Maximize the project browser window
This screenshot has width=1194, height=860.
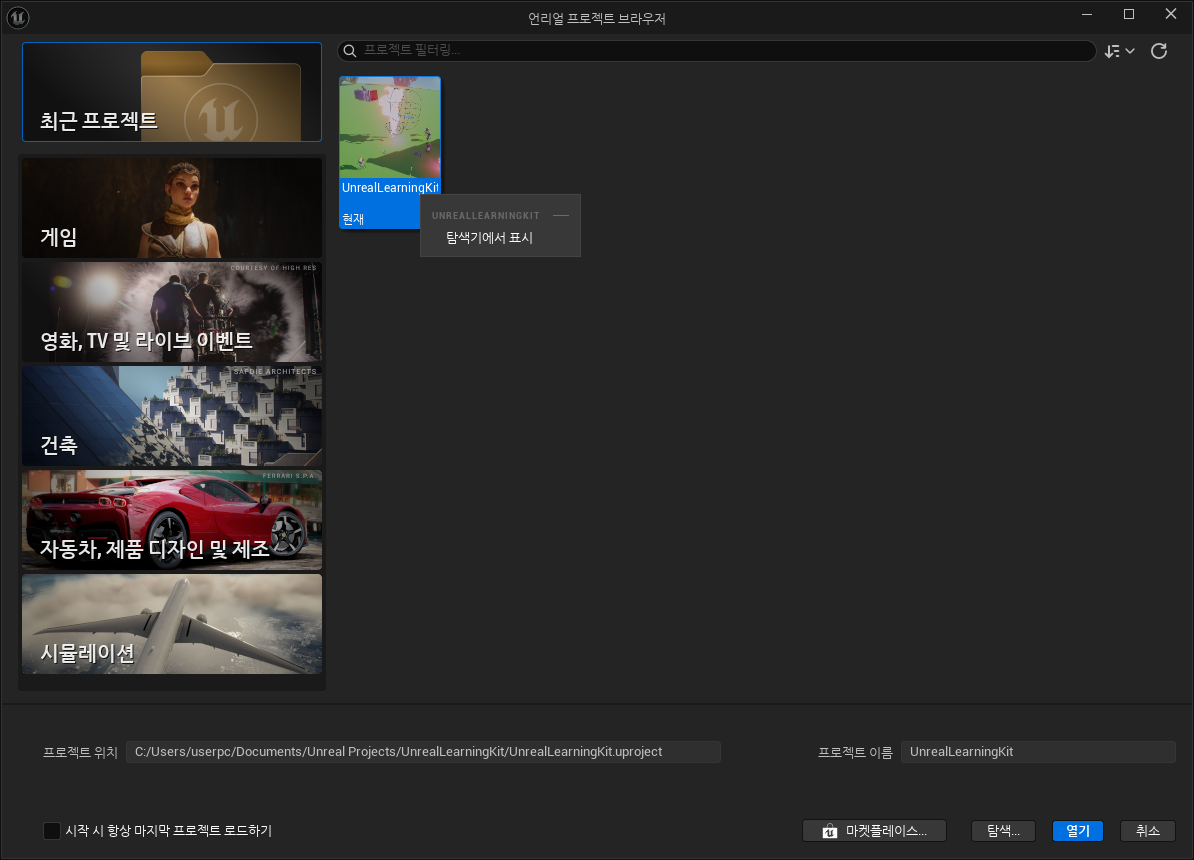[x=1129, y=14]
